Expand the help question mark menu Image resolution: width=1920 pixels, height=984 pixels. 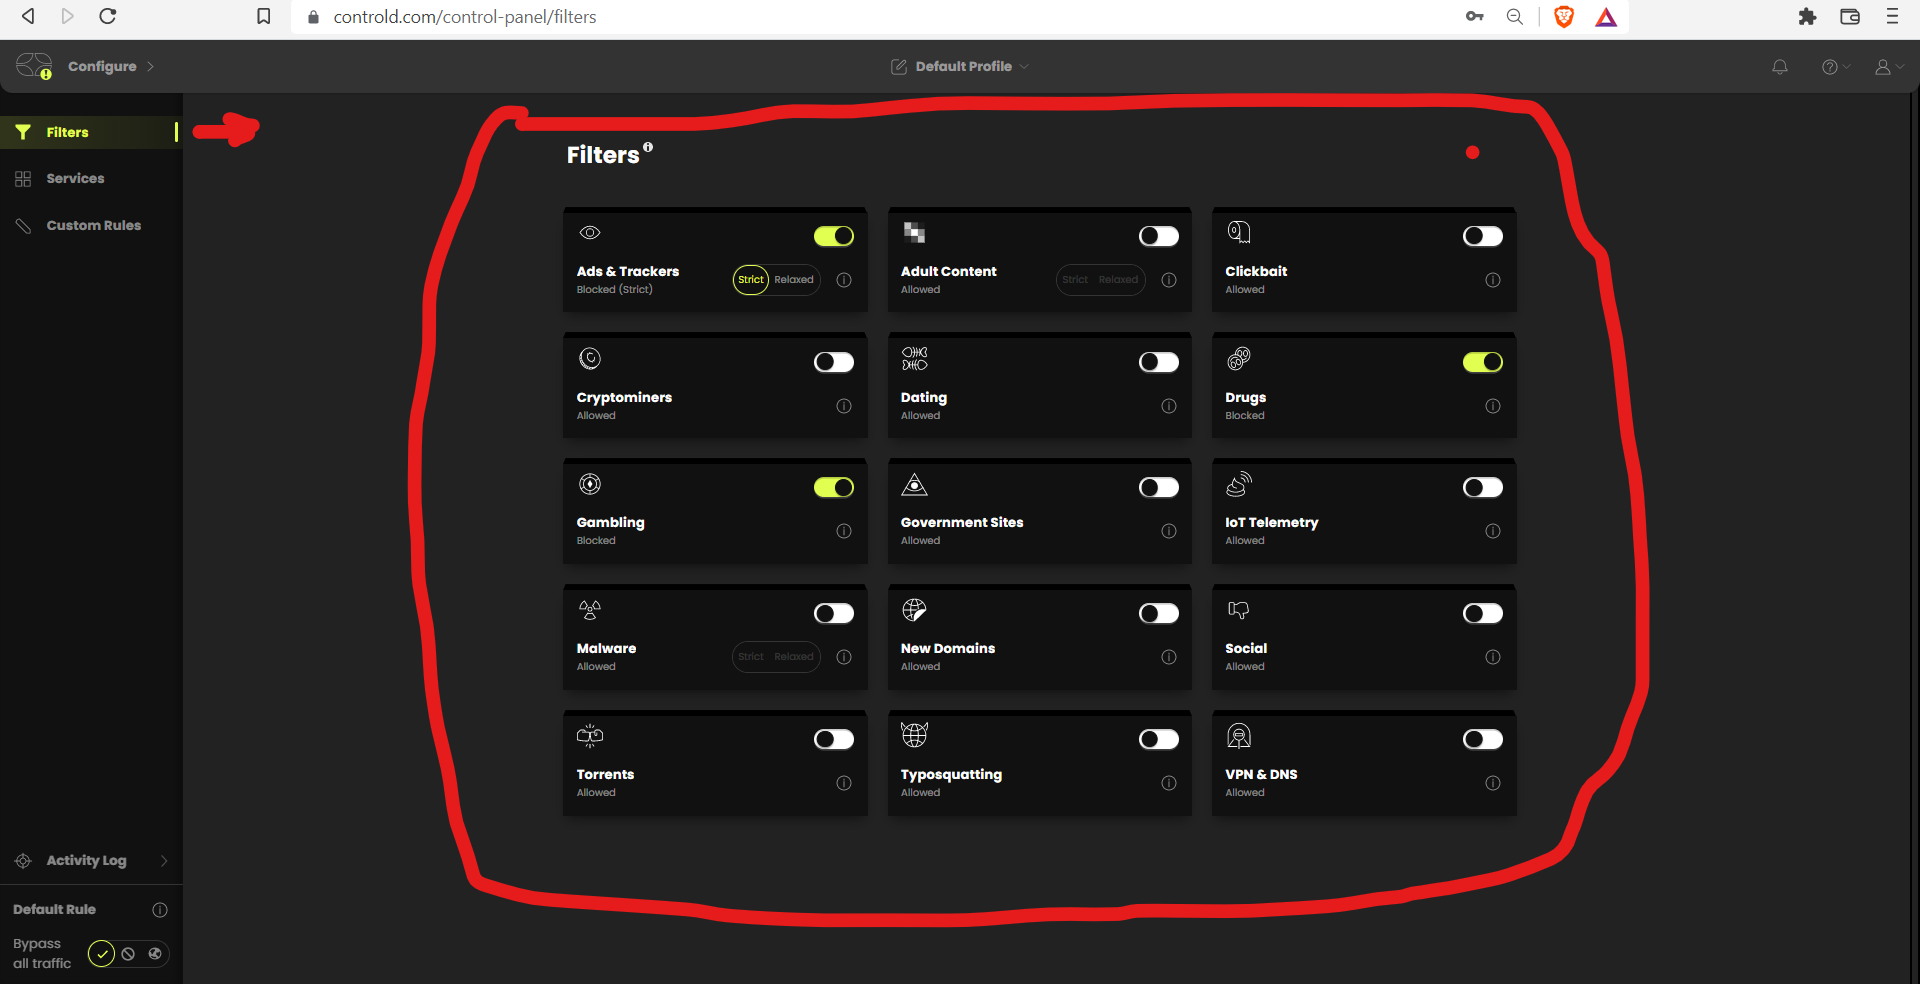tap(1835, 67)
